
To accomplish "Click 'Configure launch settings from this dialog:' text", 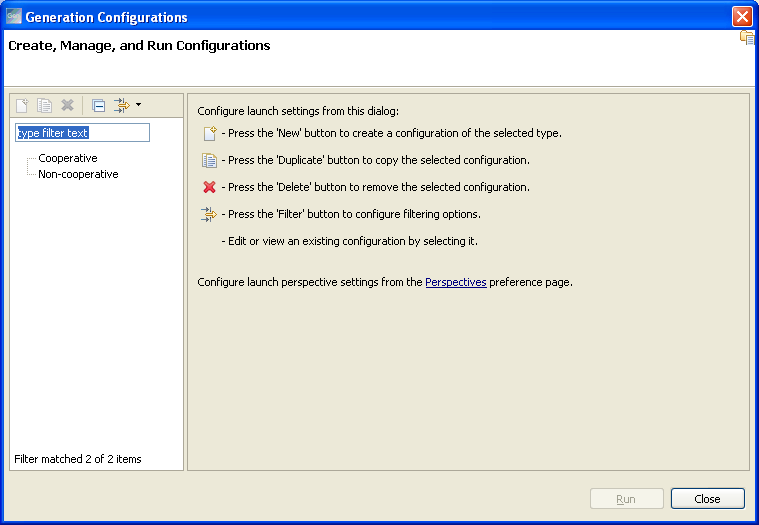I will pyautogui.click(x=298, y=111).
